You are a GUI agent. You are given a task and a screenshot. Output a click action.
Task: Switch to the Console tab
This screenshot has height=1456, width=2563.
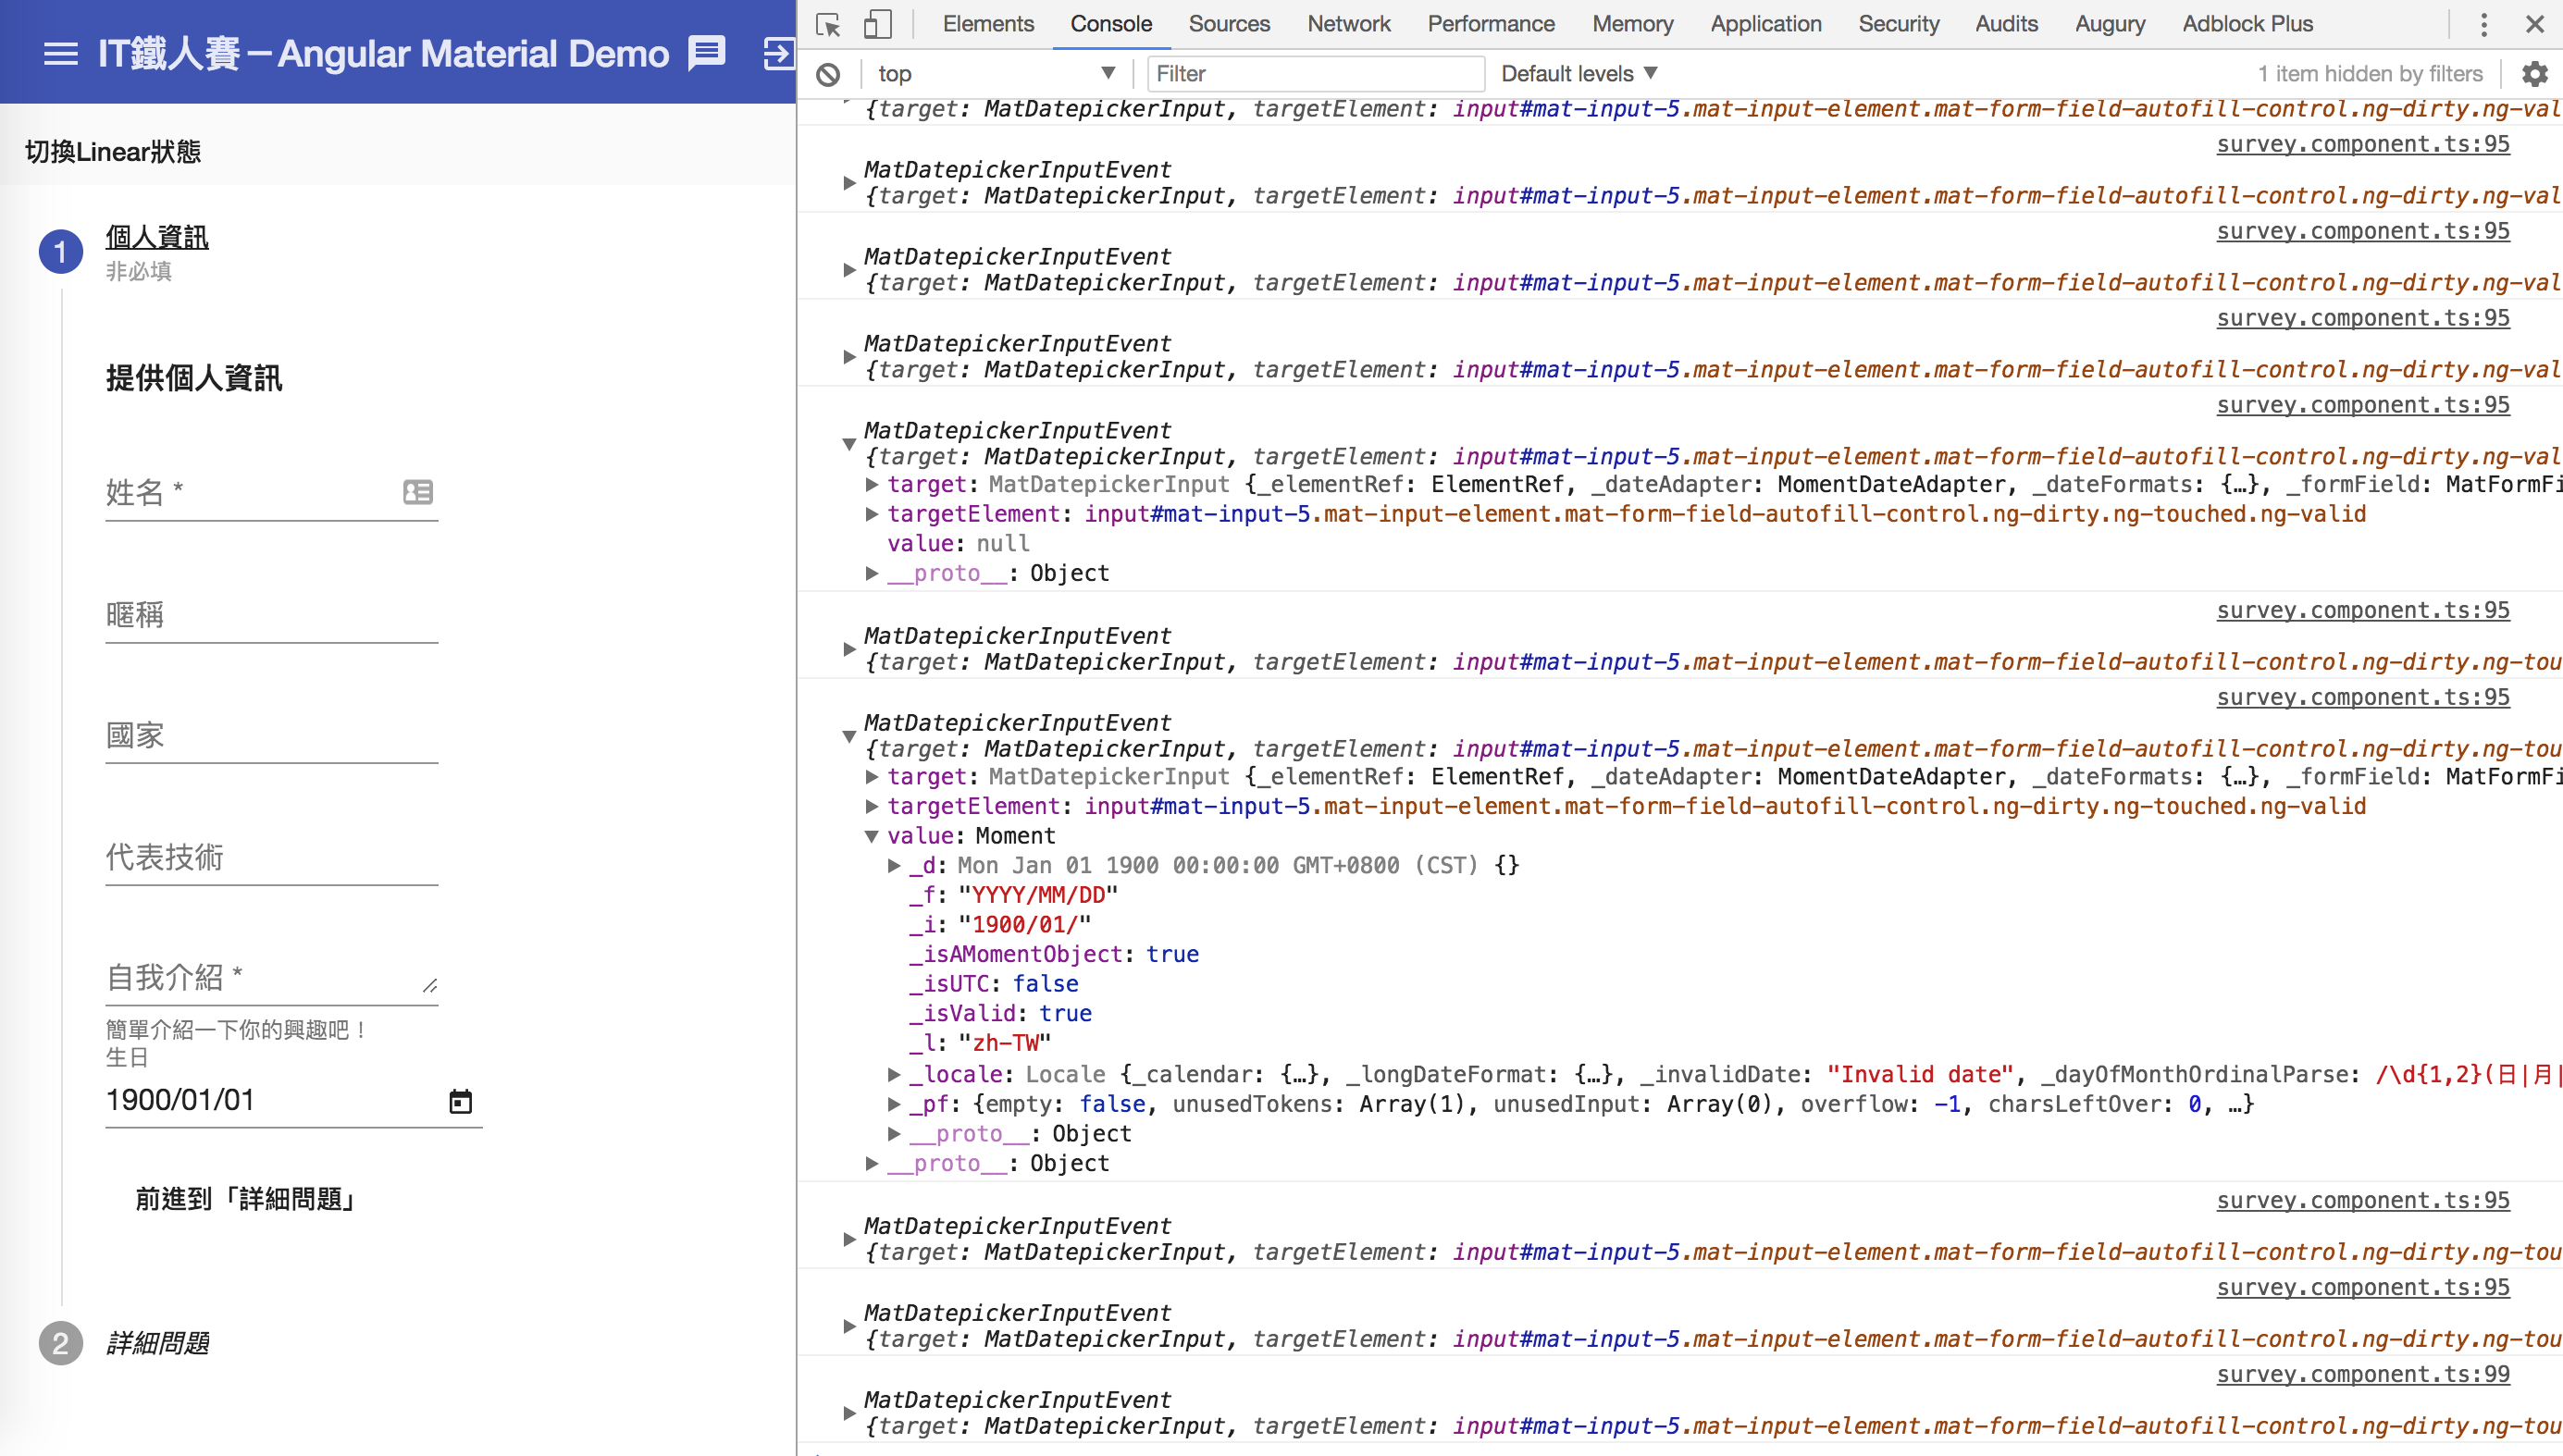(x=1111, y=24)
